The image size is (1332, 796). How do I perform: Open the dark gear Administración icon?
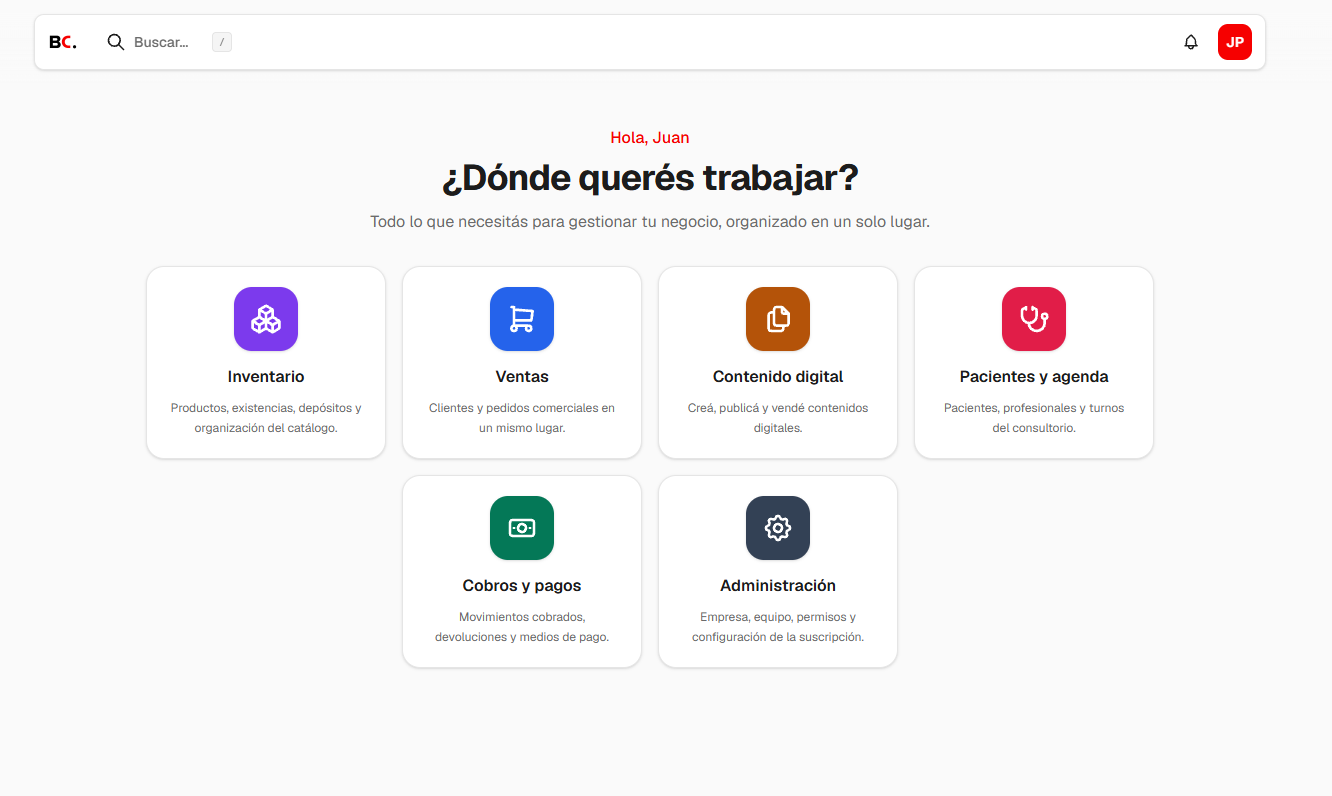click(778, 528)
